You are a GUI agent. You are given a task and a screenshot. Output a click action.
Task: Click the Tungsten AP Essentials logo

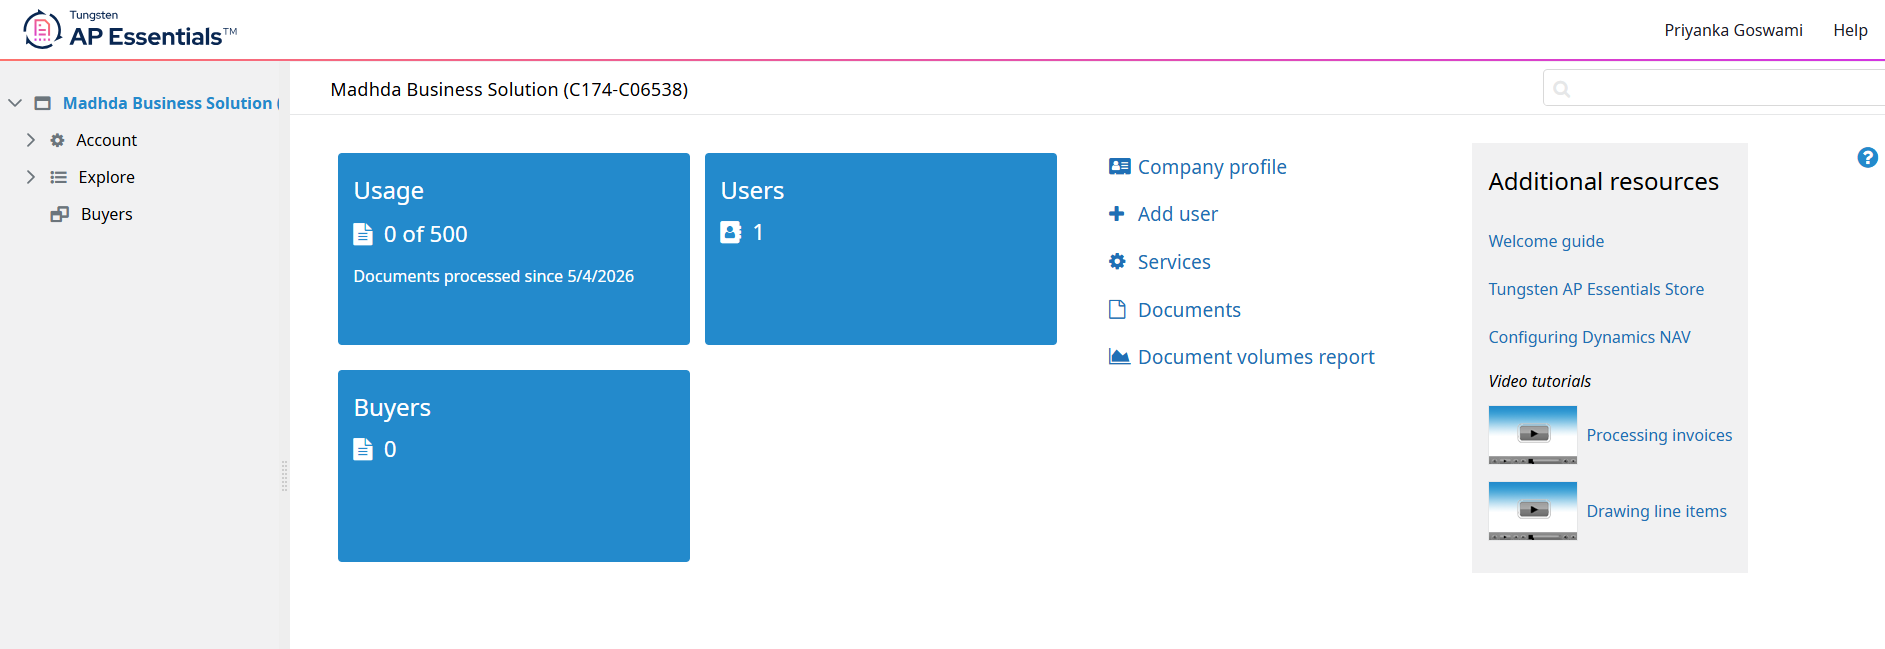coord(130,30)
